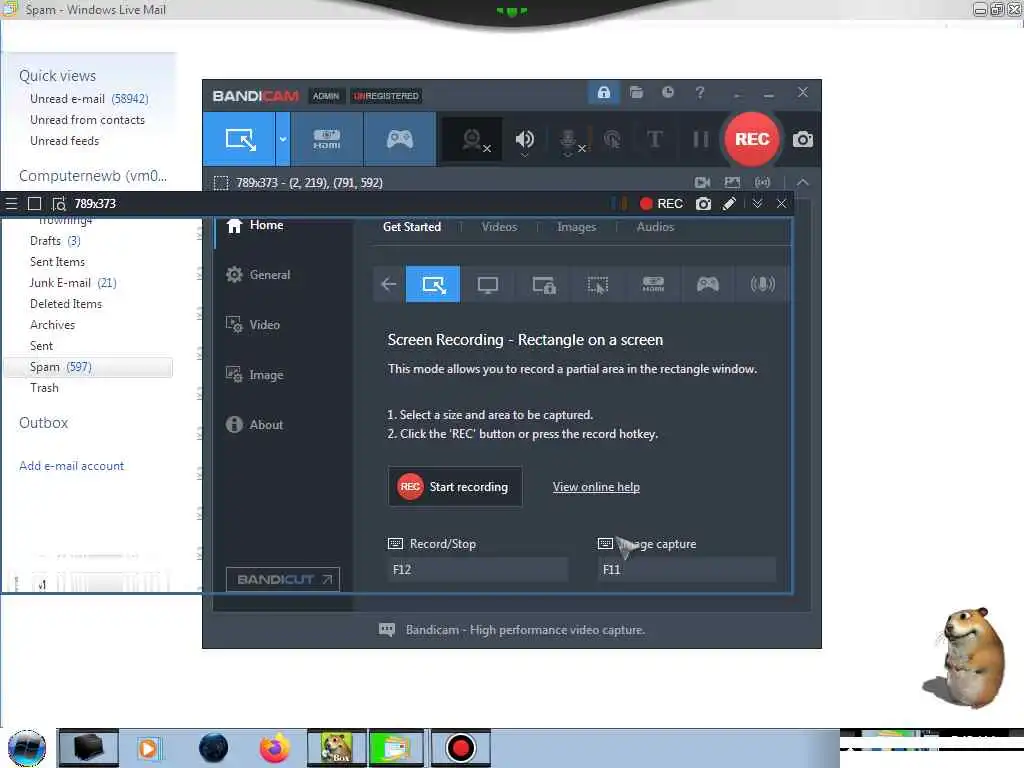Open Unread from contacts quick view

point(88,120)
